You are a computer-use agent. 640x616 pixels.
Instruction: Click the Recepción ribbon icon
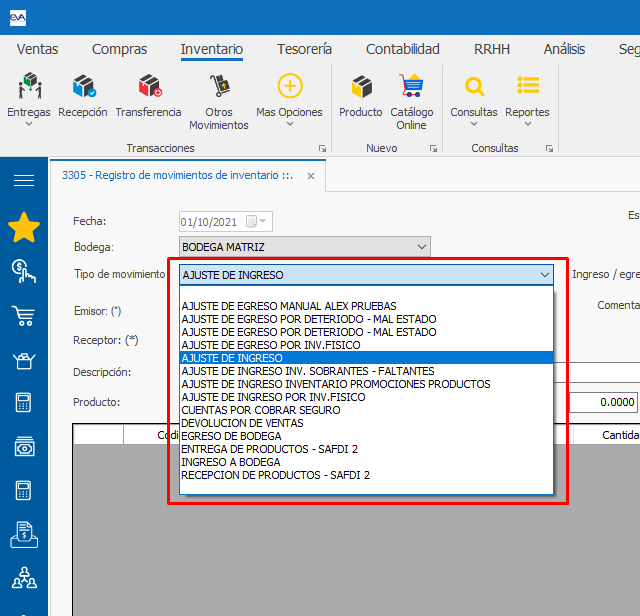click(x=82, y=88)
